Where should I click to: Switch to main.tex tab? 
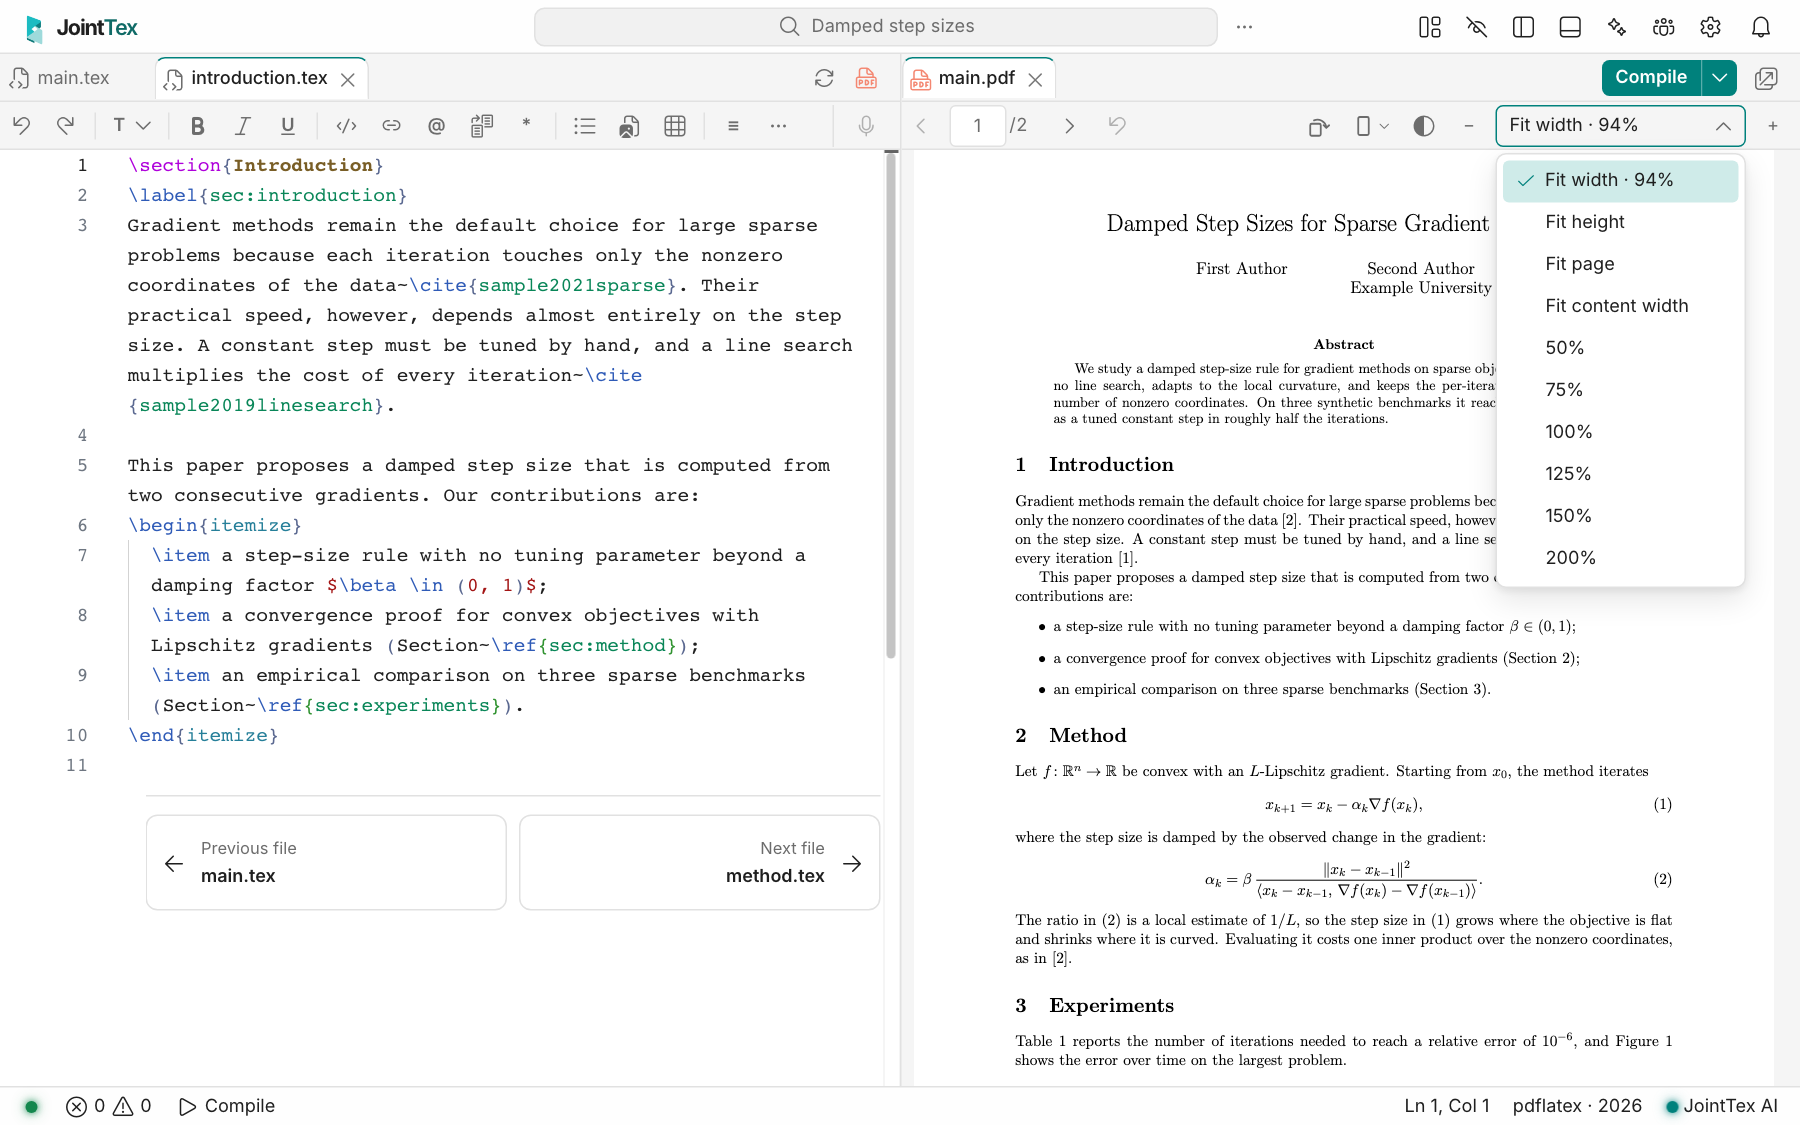(x=60, y=78)
